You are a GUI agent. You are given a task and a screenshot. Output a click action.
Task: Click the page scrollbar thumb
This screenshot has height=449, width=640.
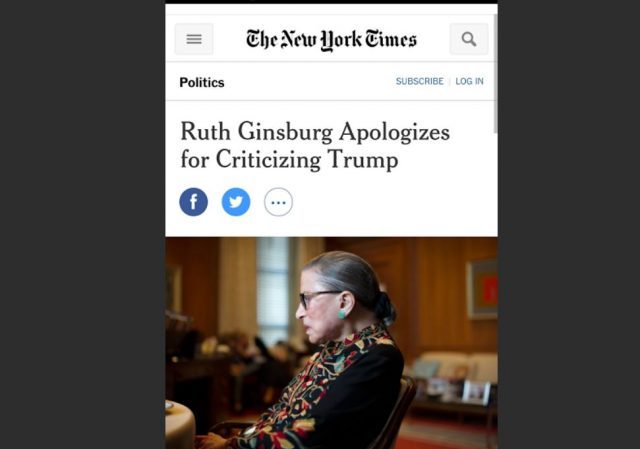496,73
